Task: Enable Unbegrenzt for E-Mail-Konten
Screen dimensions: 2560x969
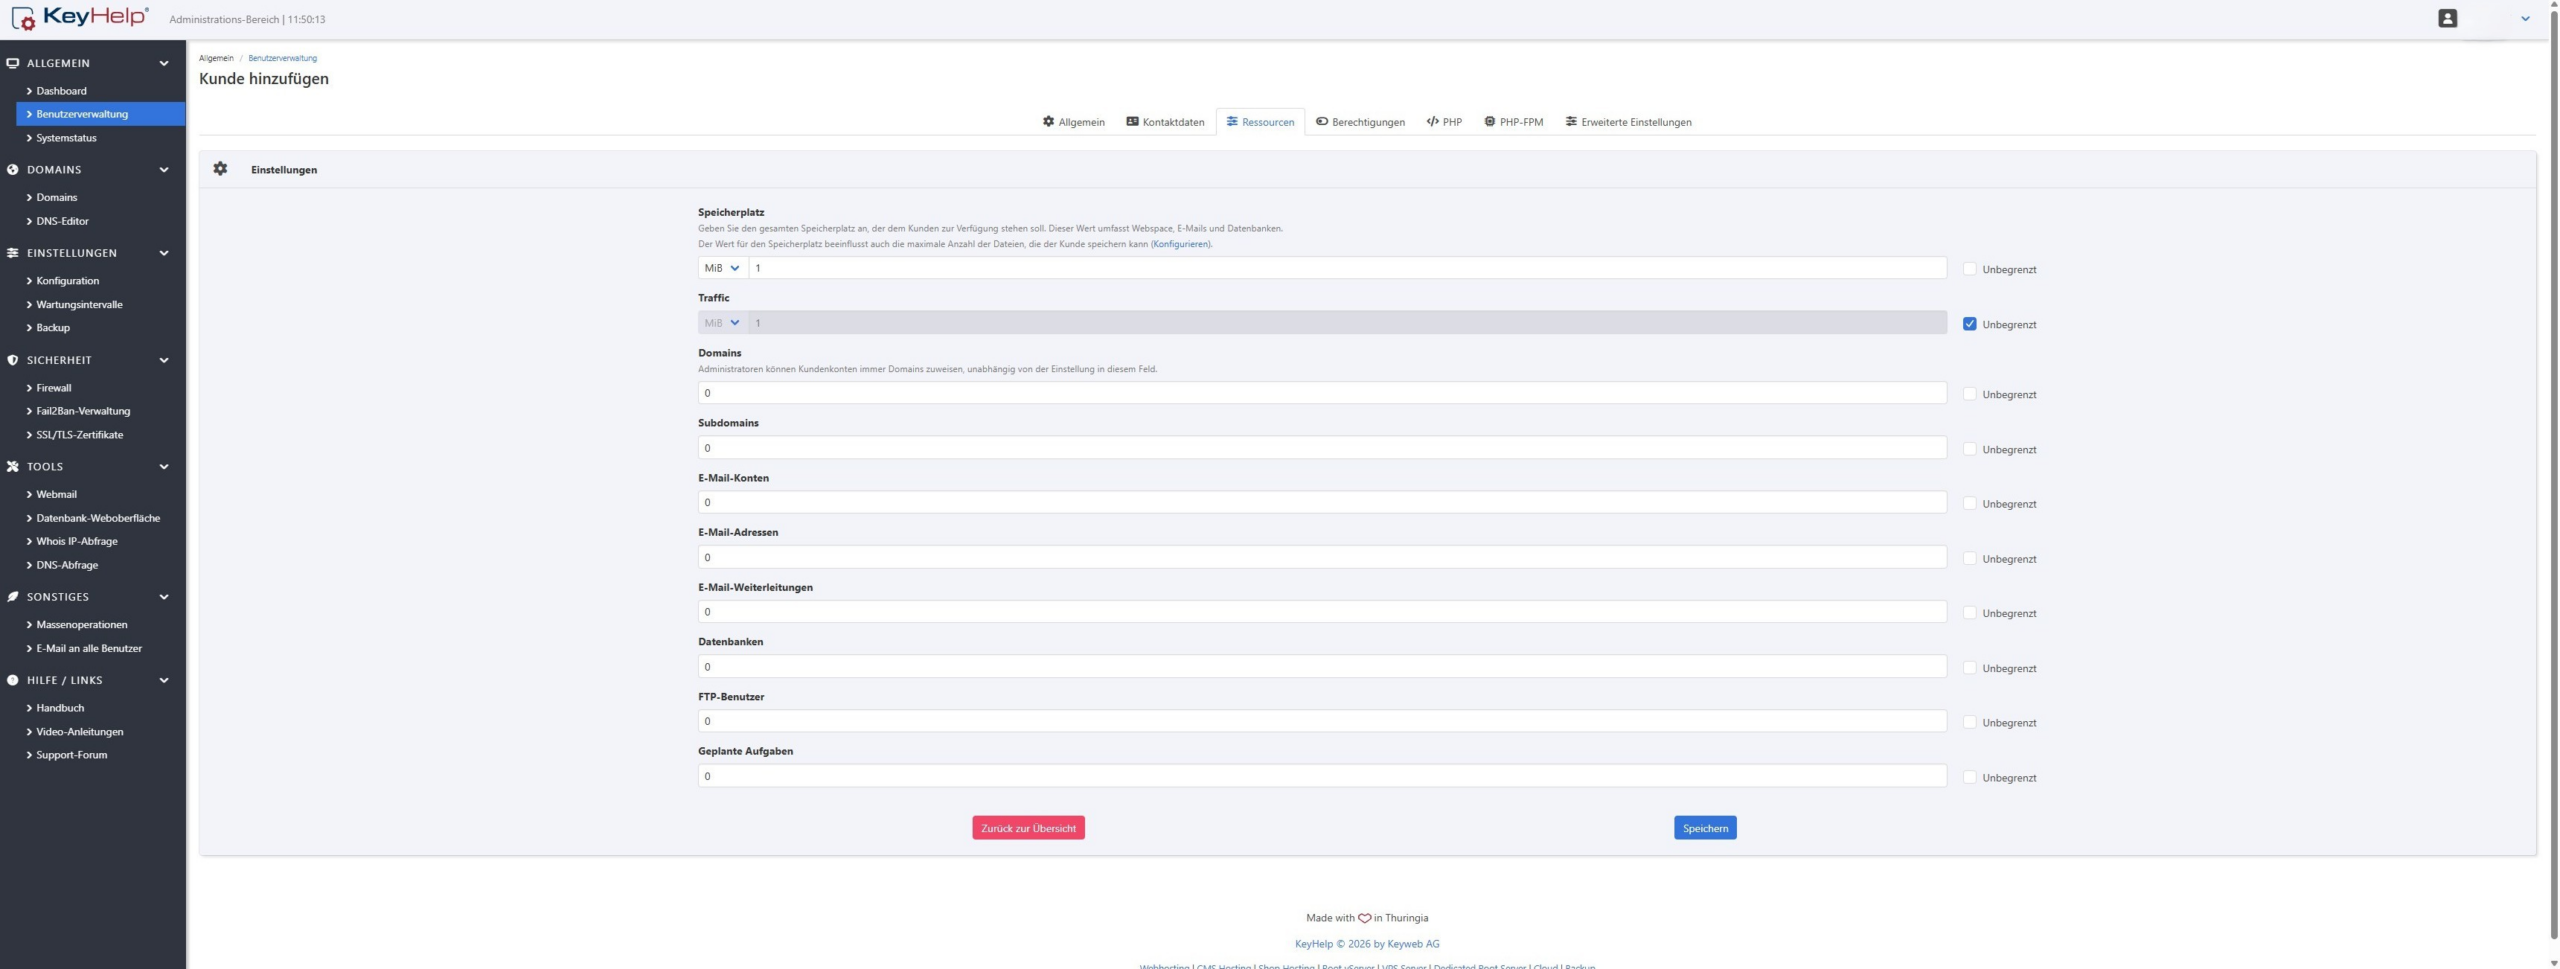Action: [x=1969, y=504]
